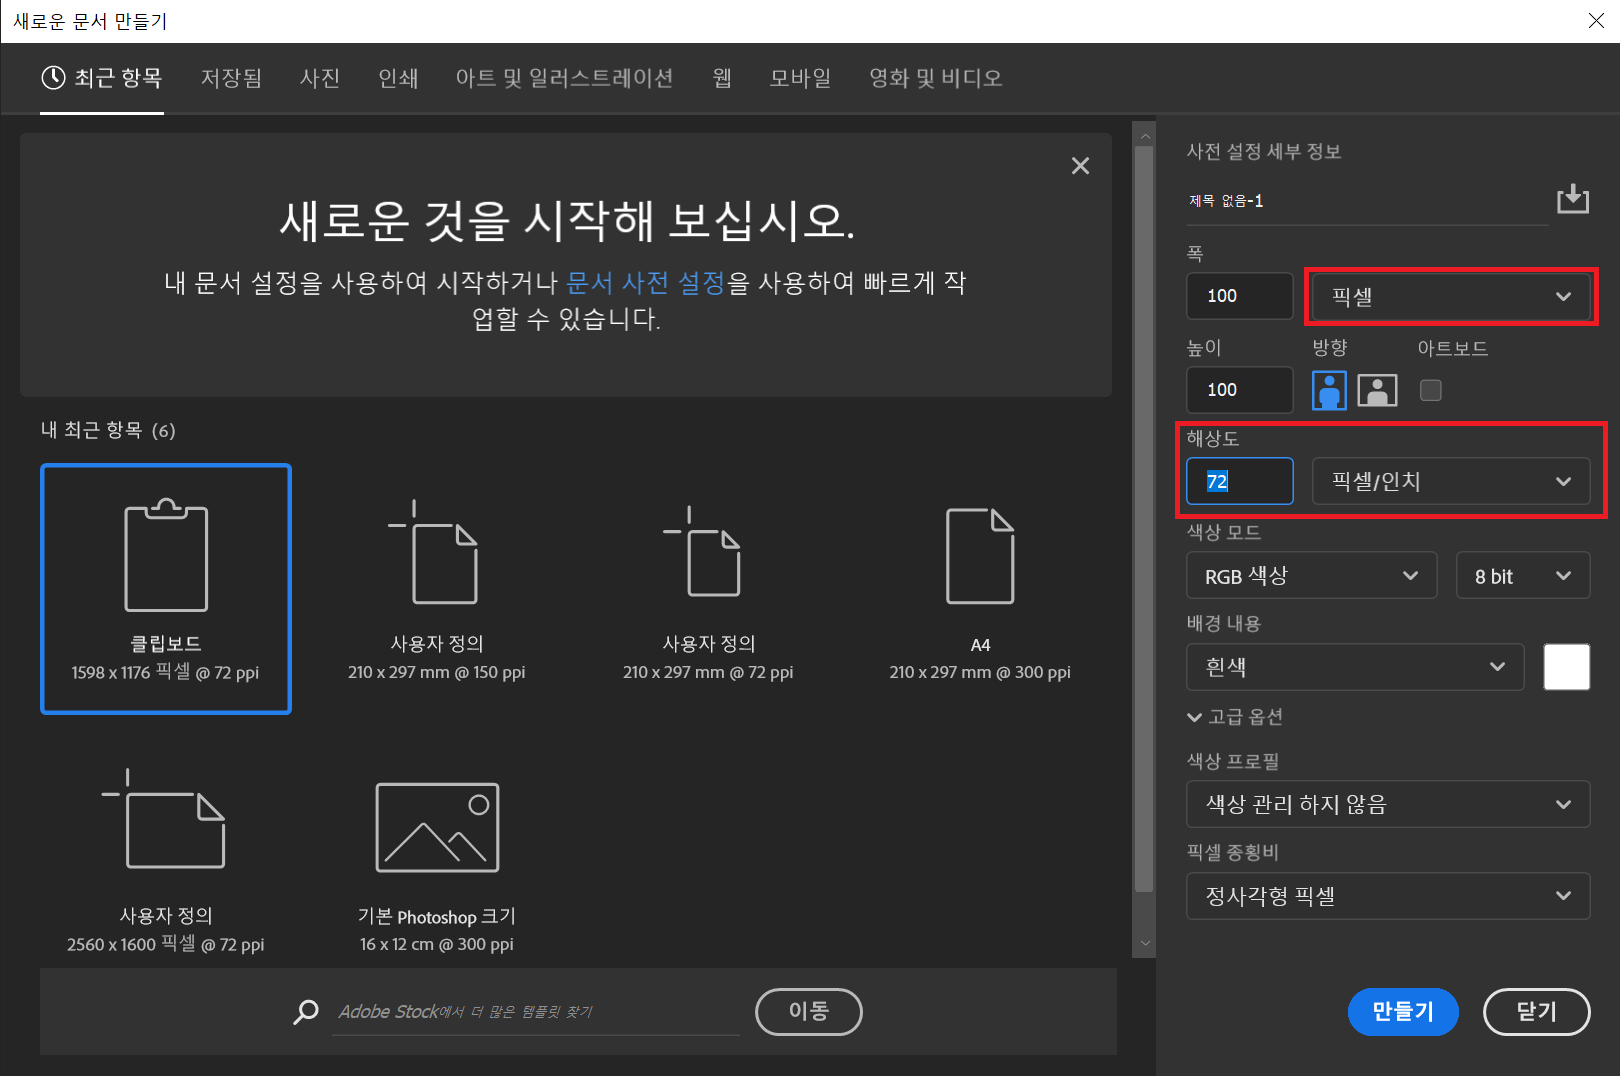Viewport: 1620px width, 1076px height.
Task: Click the save preset icon next to document title
Action: point(1573,199)
